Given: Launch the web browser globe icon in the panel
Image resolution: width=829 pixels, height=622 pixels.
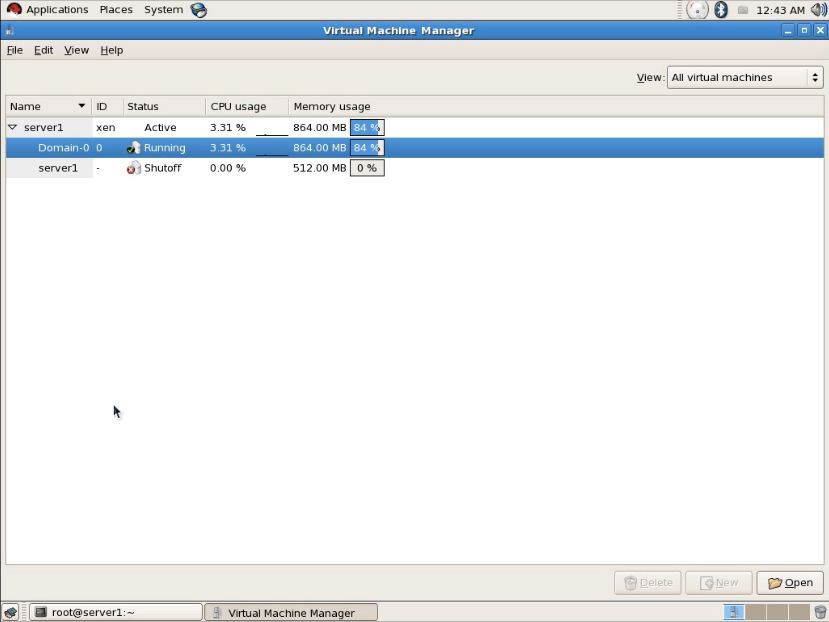Looking at the screenshot, I should tap(199, 10).
